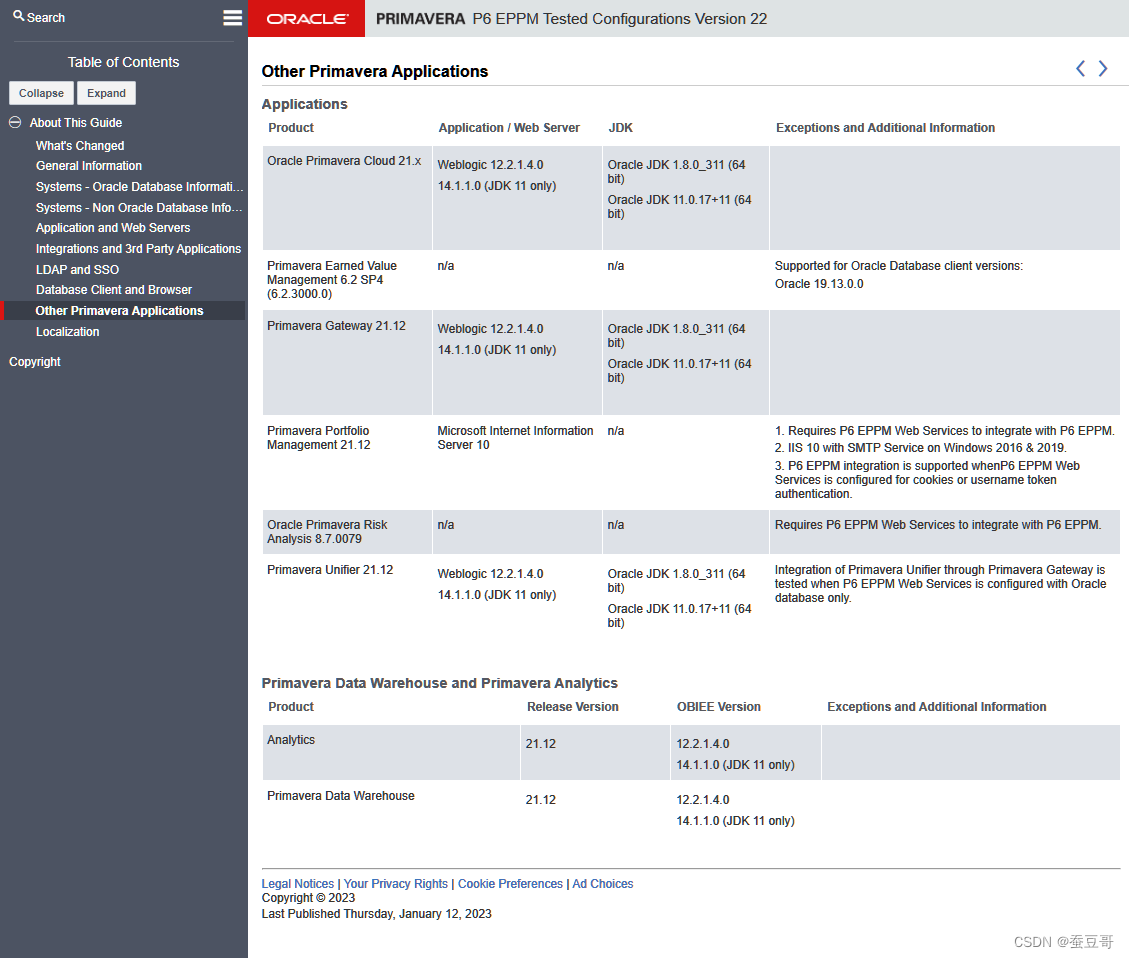Click Applications section heading

point(304,104)
